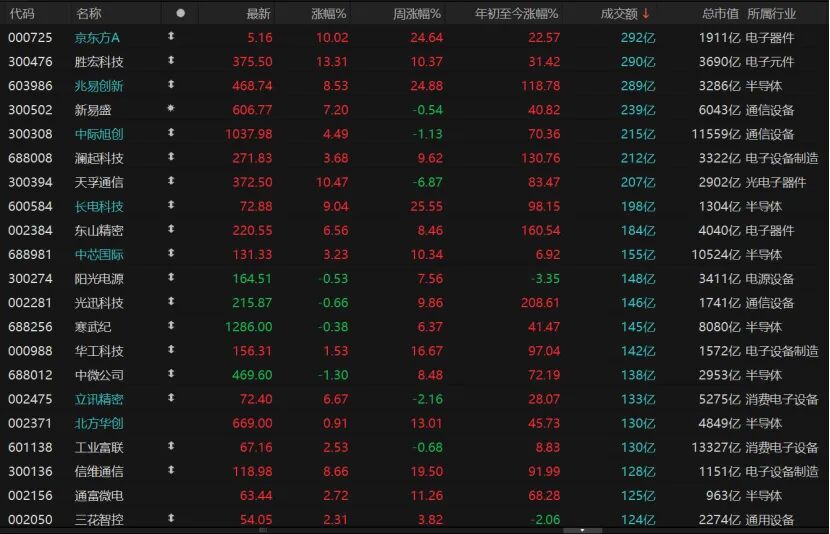Sort by the 涨幅% column header

[329, 14]
